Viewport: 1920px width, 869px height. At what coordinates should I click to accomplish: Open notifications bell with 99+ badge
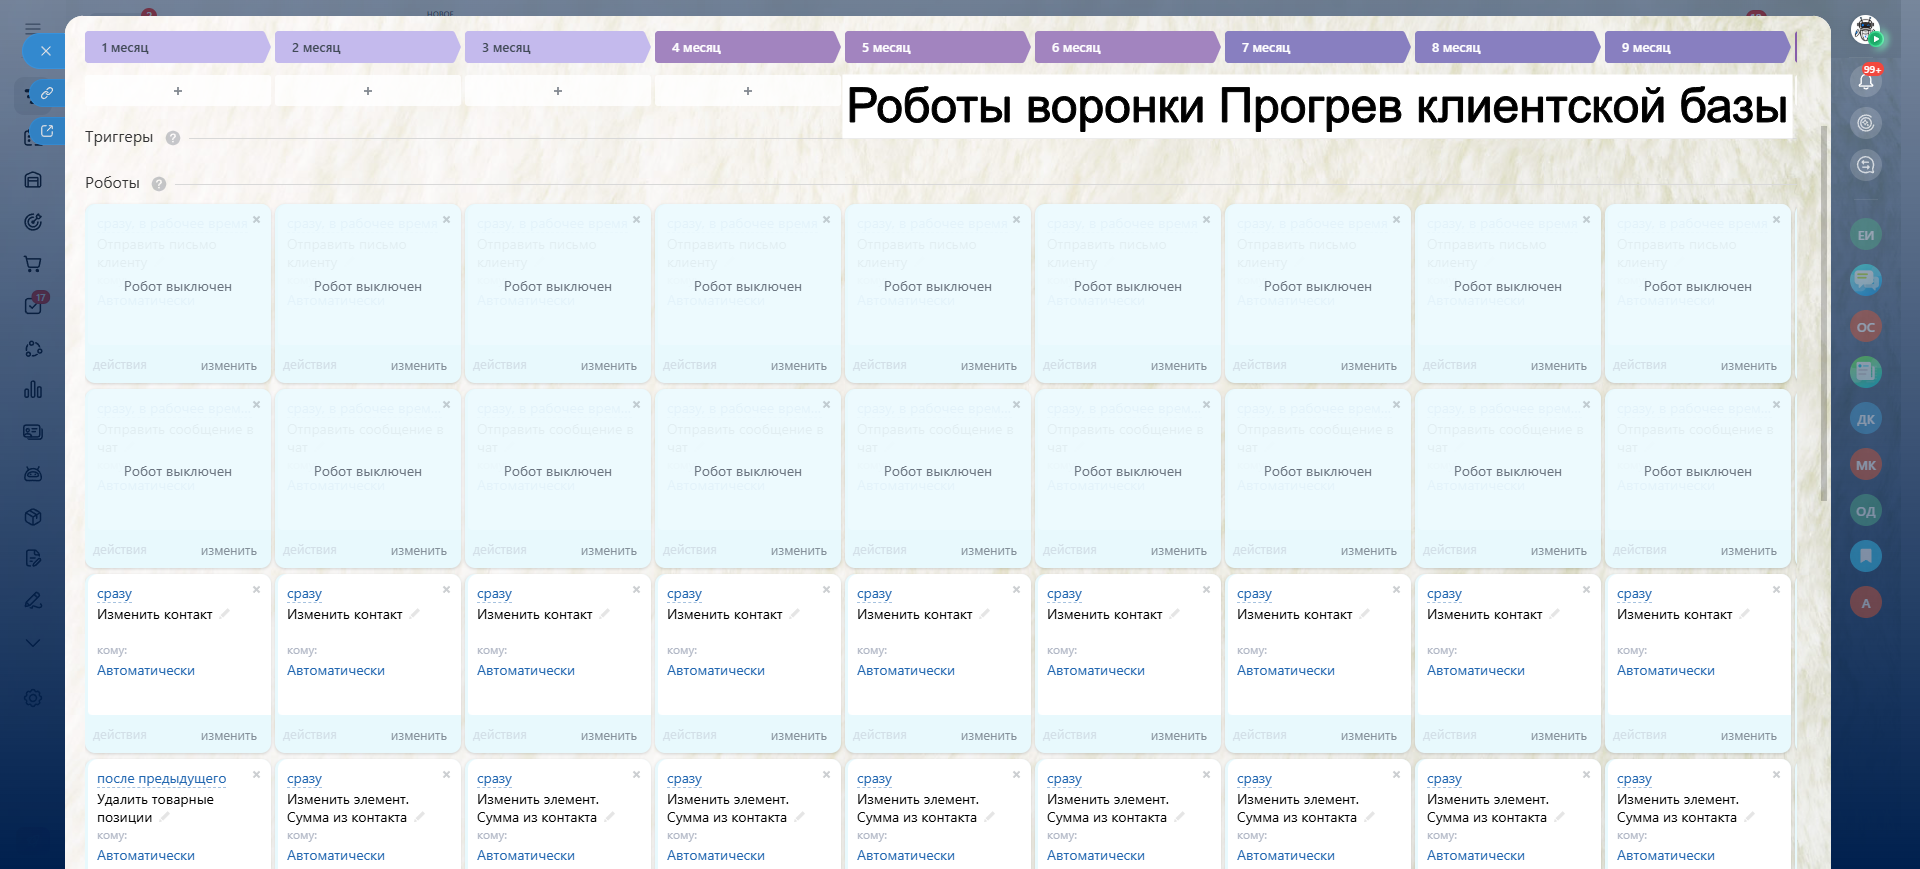coord(1865,80)
